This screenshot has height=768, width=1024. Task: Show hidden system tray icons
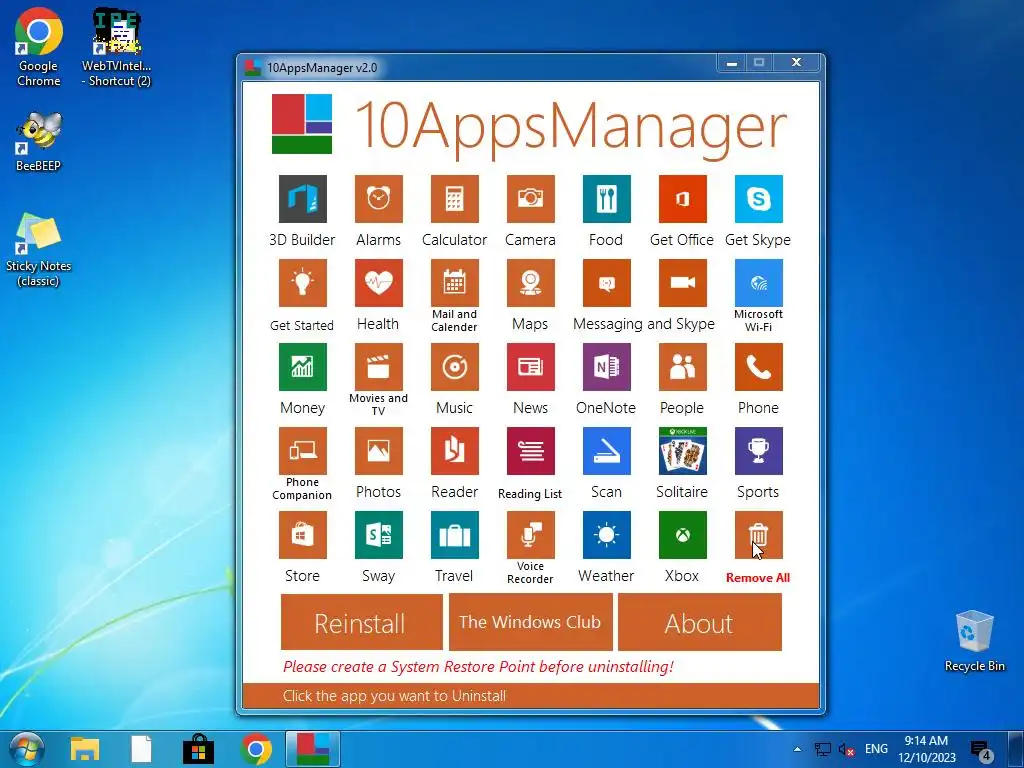pos(797,749)
